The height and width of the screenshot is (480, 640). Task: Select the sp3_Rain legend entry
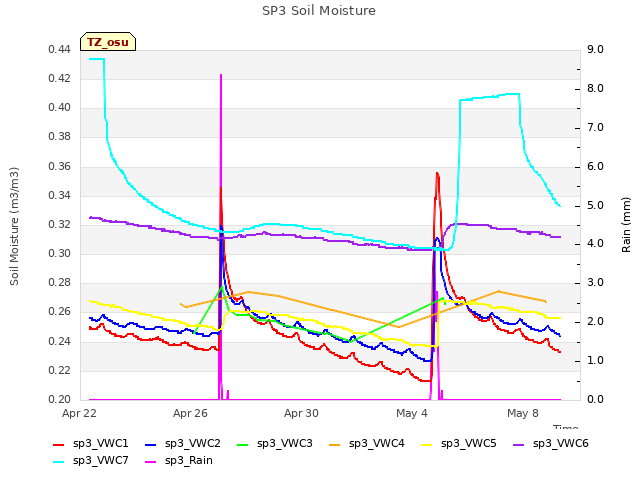click(179, 461)
